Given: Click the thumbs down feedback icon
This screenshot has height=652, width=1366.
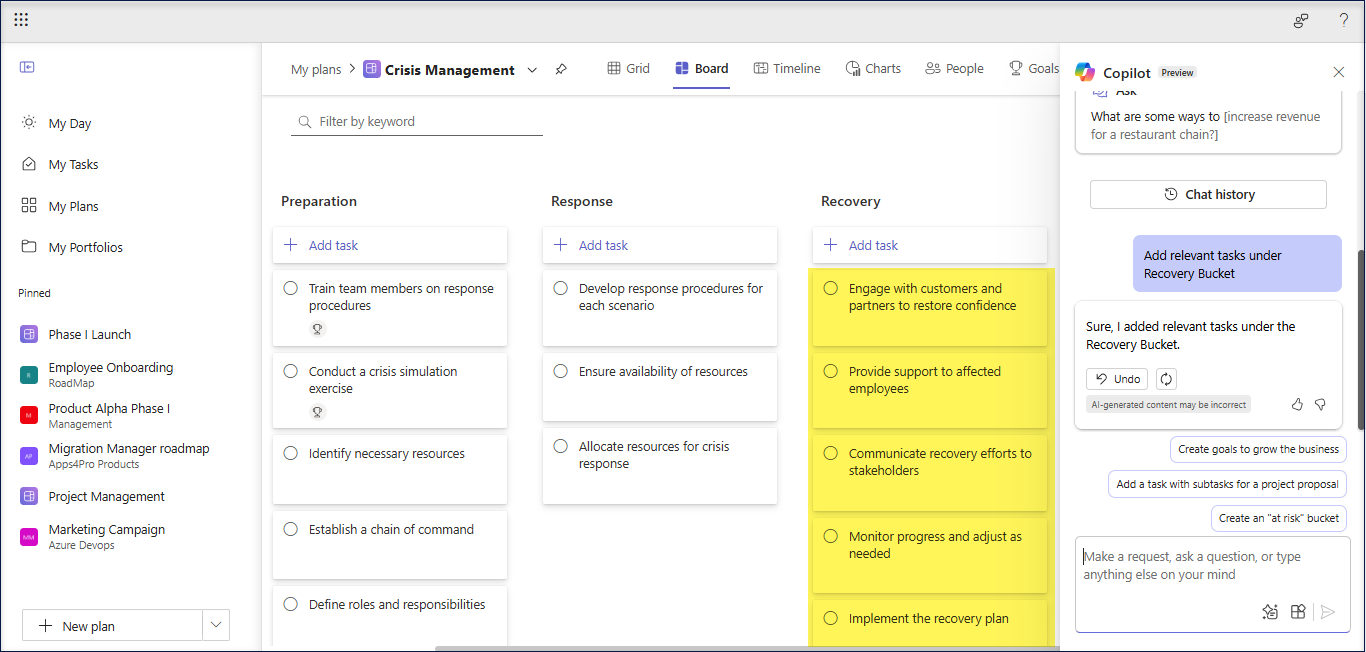Looking at the screenshot, I should coord(1320,405).
